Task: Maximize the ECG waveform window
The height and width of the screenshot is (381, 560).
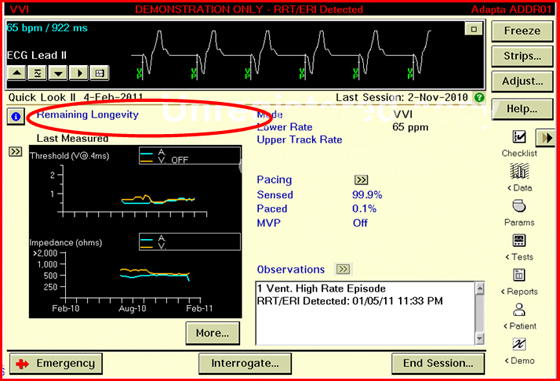Action: click(474, 29)
